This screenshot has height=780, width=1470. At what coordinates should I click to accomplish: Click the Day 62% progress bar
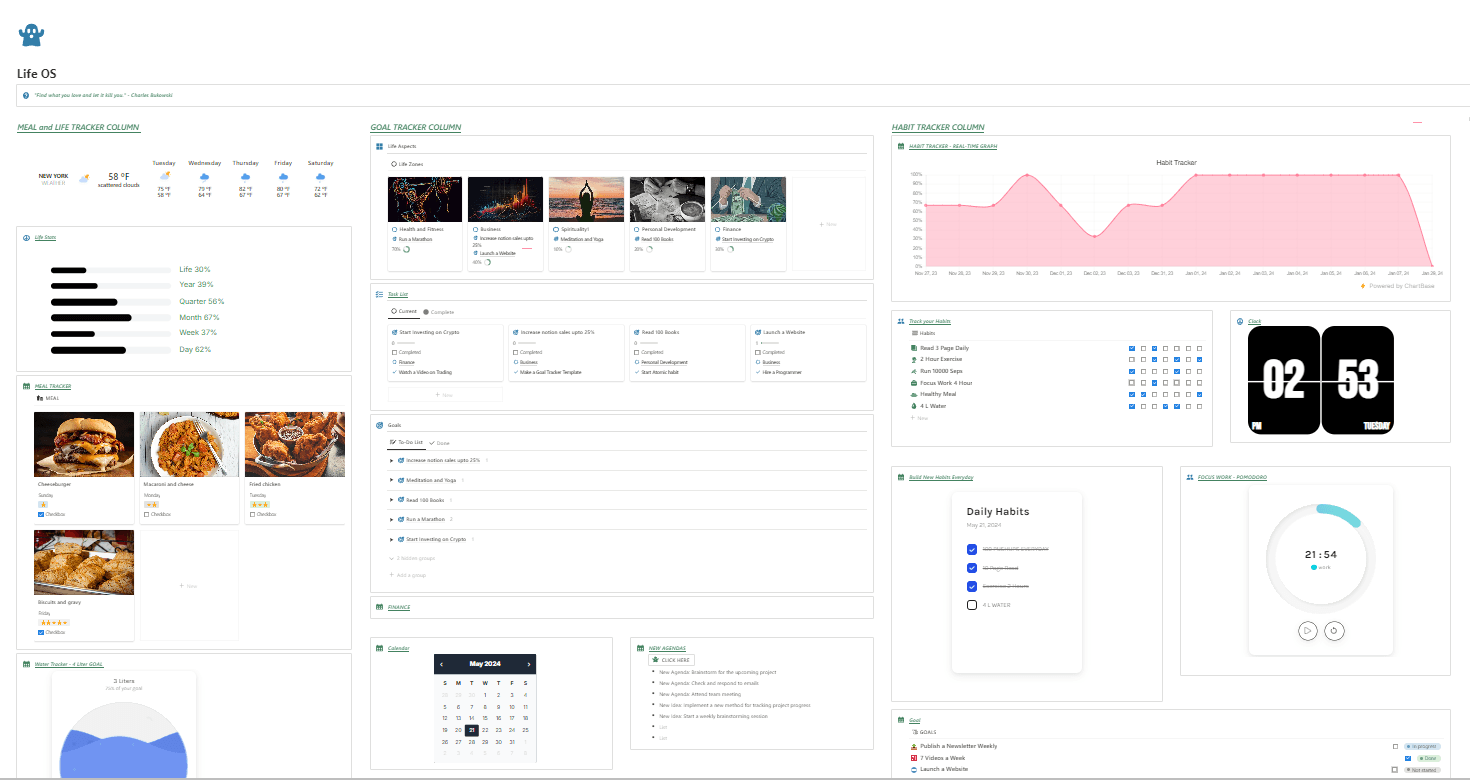[x=111, y=350]
